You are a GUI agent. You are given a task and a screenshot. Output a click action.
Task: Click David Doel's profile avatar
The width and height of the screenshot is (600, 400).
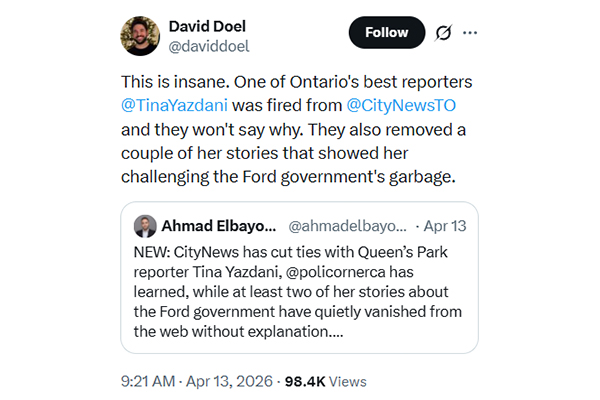click(x=140, y=35)
